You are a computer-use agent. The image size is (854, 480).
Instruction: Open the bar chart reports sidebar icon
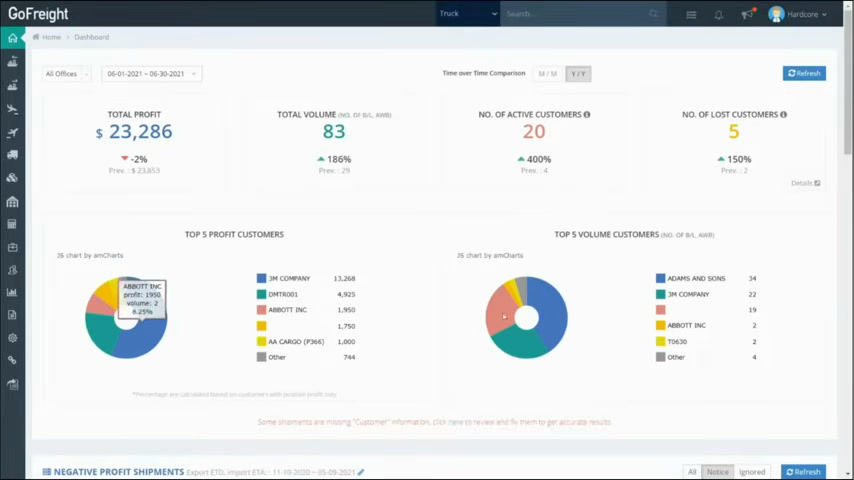point(12,293)
